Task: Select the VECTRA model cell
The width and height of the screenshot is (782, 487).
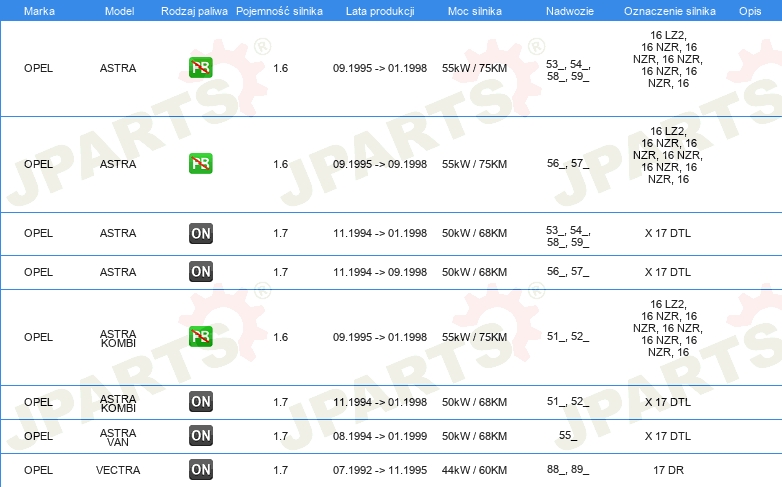Action: click(118, 470)
